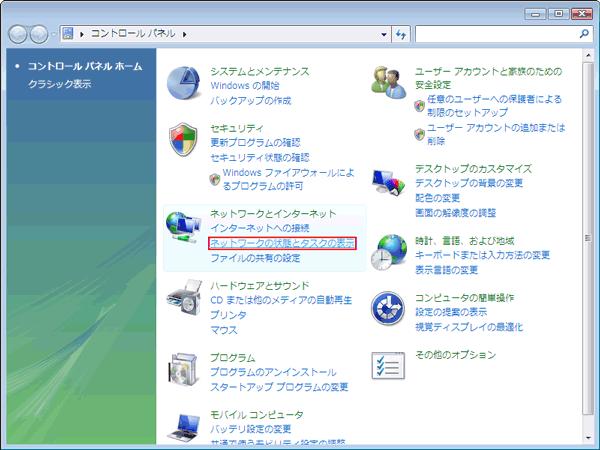Click ファイルの共有の設定 link
The image size is (600, 450).
255,258
